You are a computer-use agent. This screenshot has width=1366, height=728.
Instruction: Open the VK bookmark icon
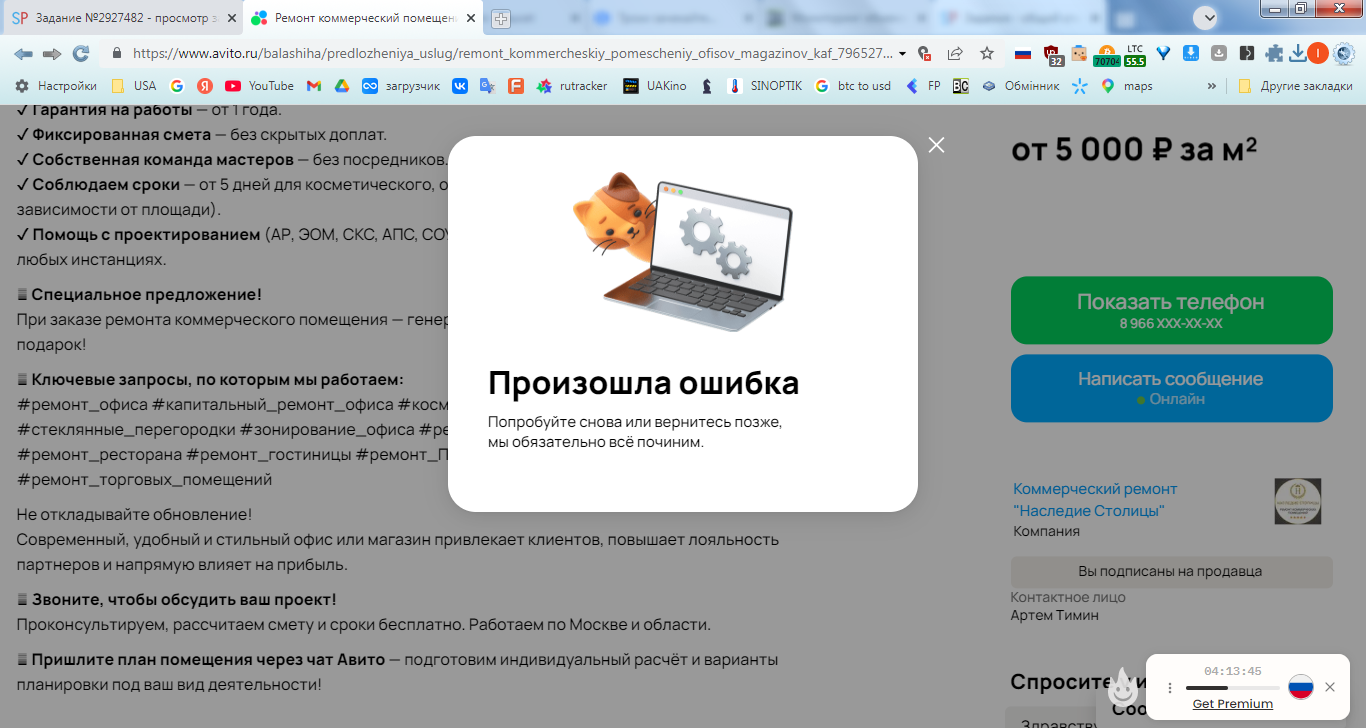pos(460,86)
